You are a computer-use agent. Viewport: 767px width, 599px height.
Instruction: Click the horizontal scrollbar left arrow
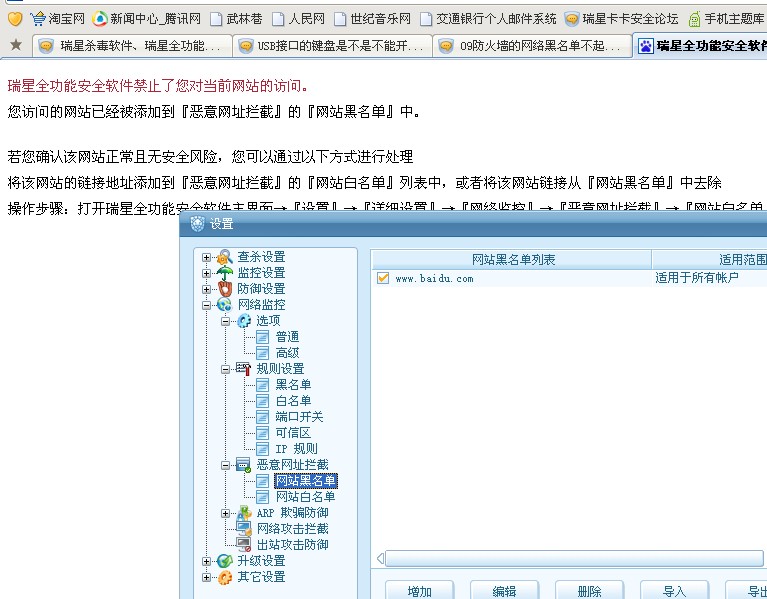[x=381, y=558]
